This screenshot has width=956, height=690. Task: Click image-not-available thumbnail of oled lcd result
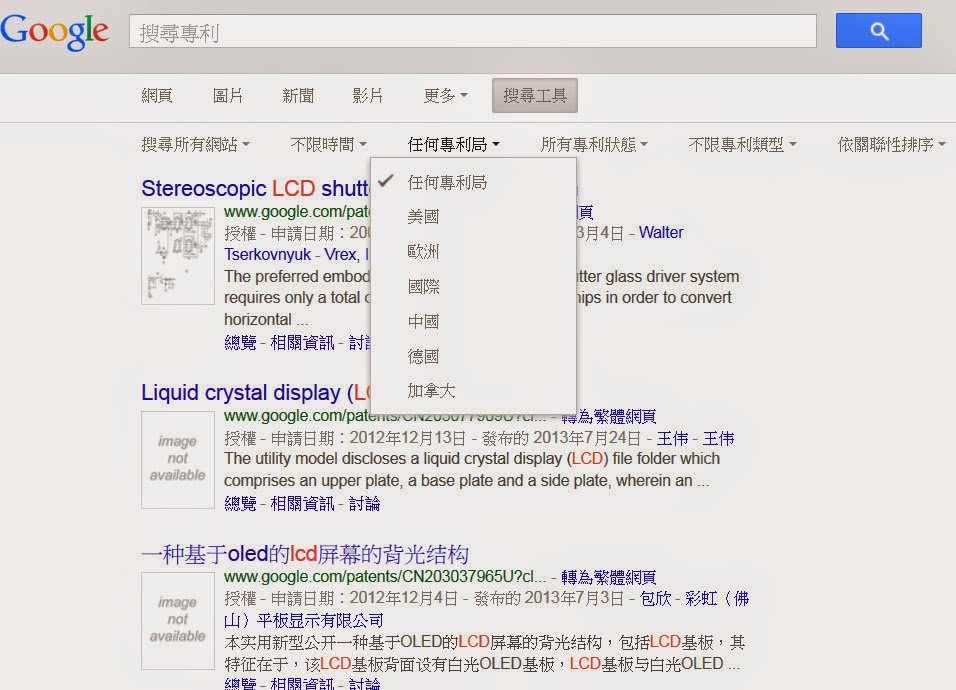[178, 621]
